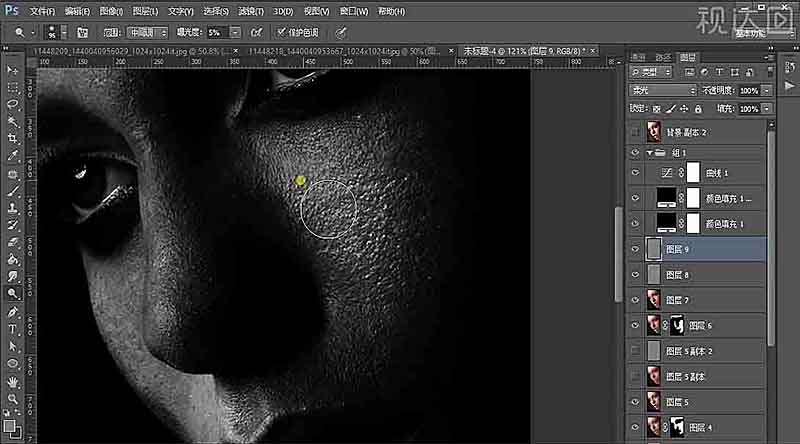800x444 pixels.
Task: Open the exposure 5% slider dropdown
Action: pos(235,33)
